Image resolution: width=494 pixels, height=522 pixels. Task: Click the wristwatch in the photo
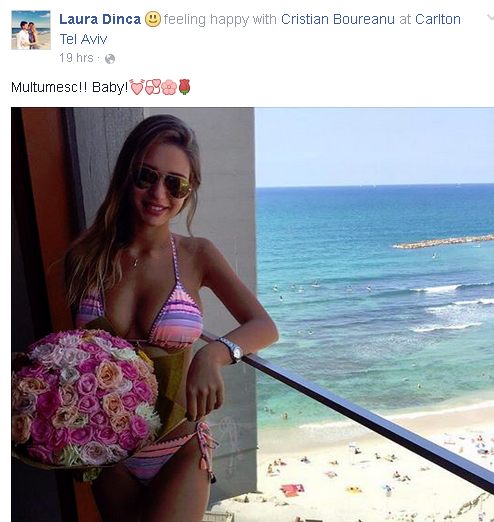click(232, 349)
